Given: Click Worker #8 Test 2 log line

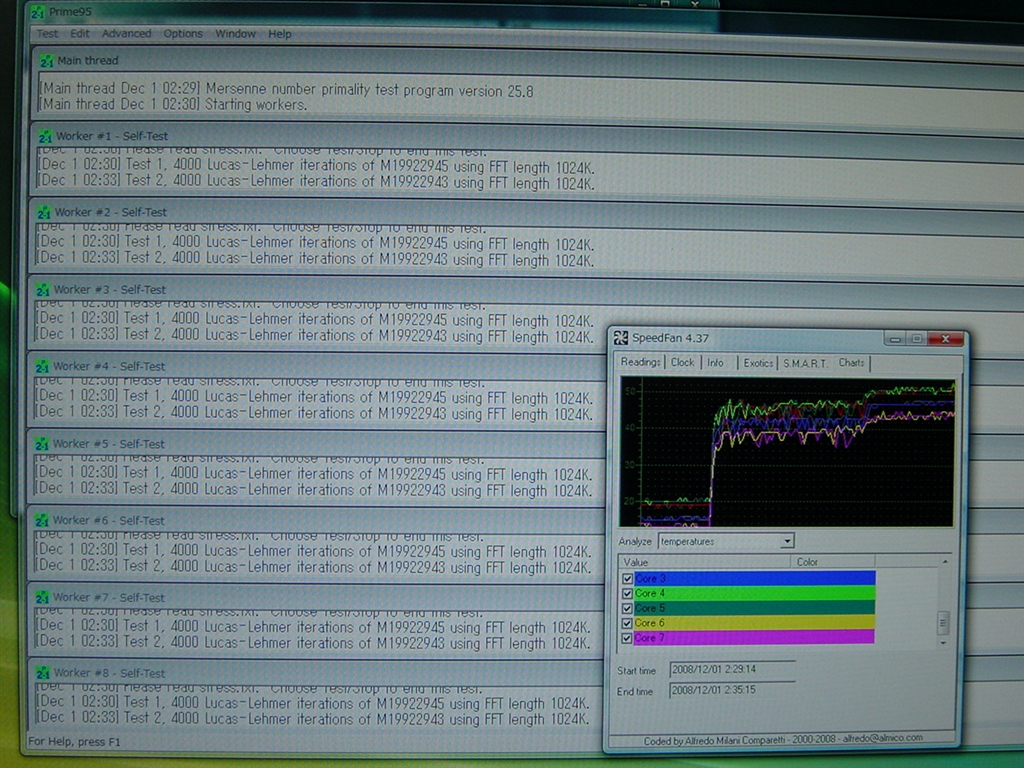Looking at the screenshot, I should (x=312, y=719).
